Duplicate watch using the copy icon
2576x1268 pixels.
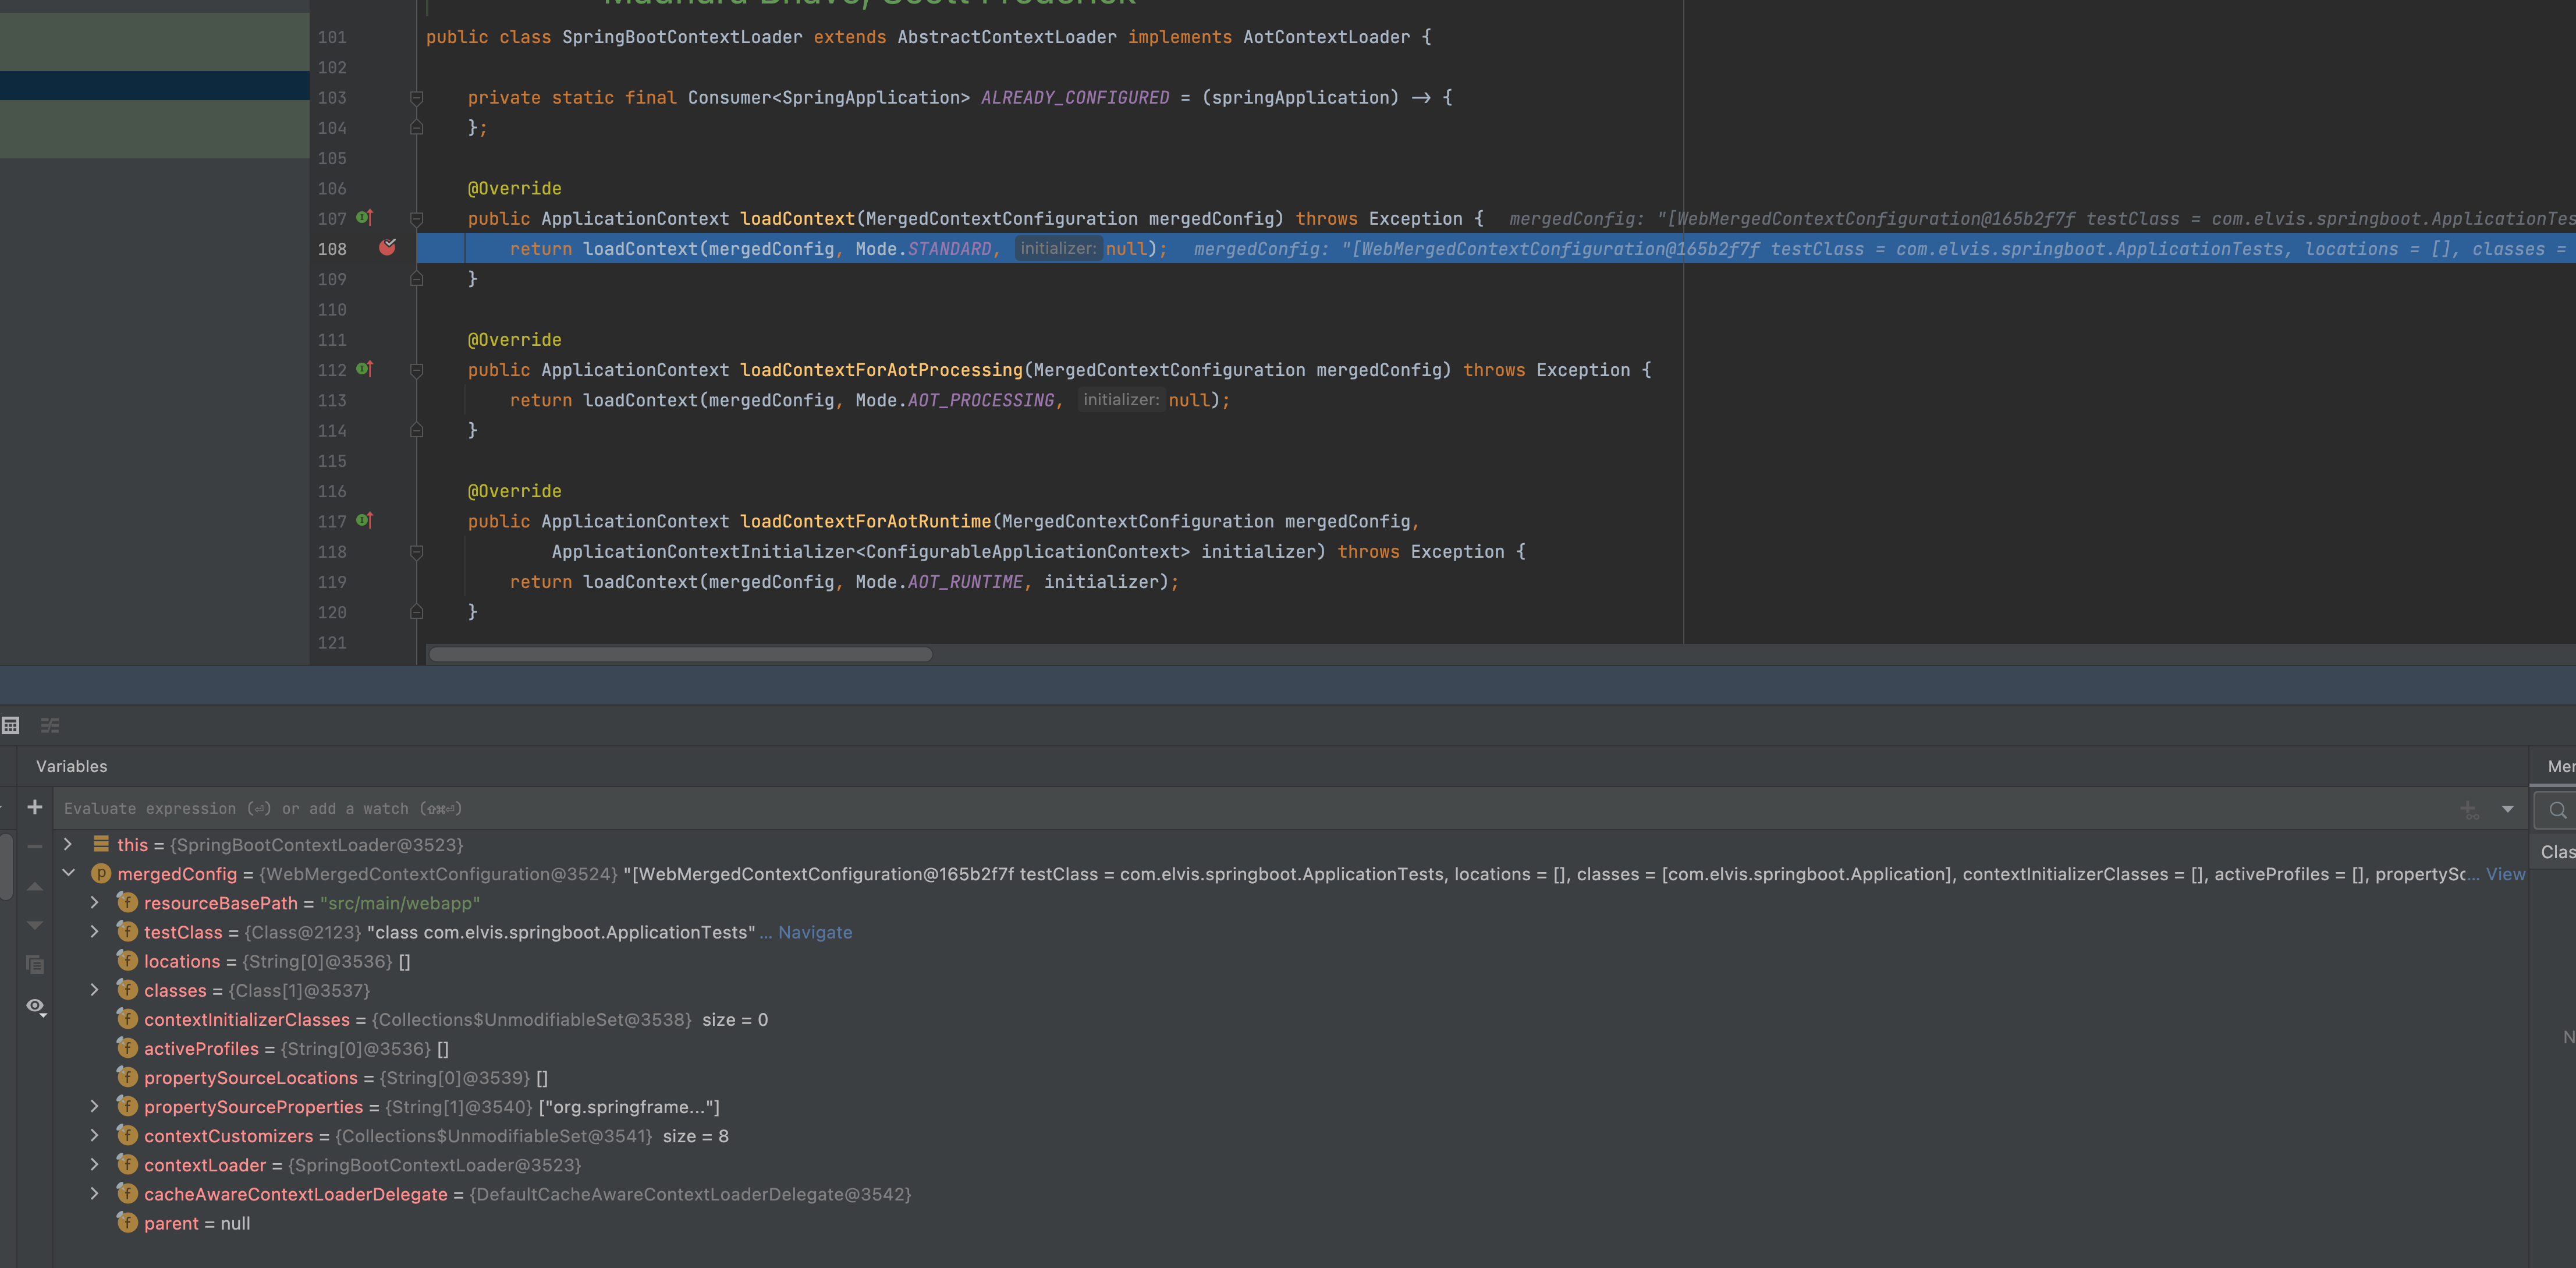35,964
